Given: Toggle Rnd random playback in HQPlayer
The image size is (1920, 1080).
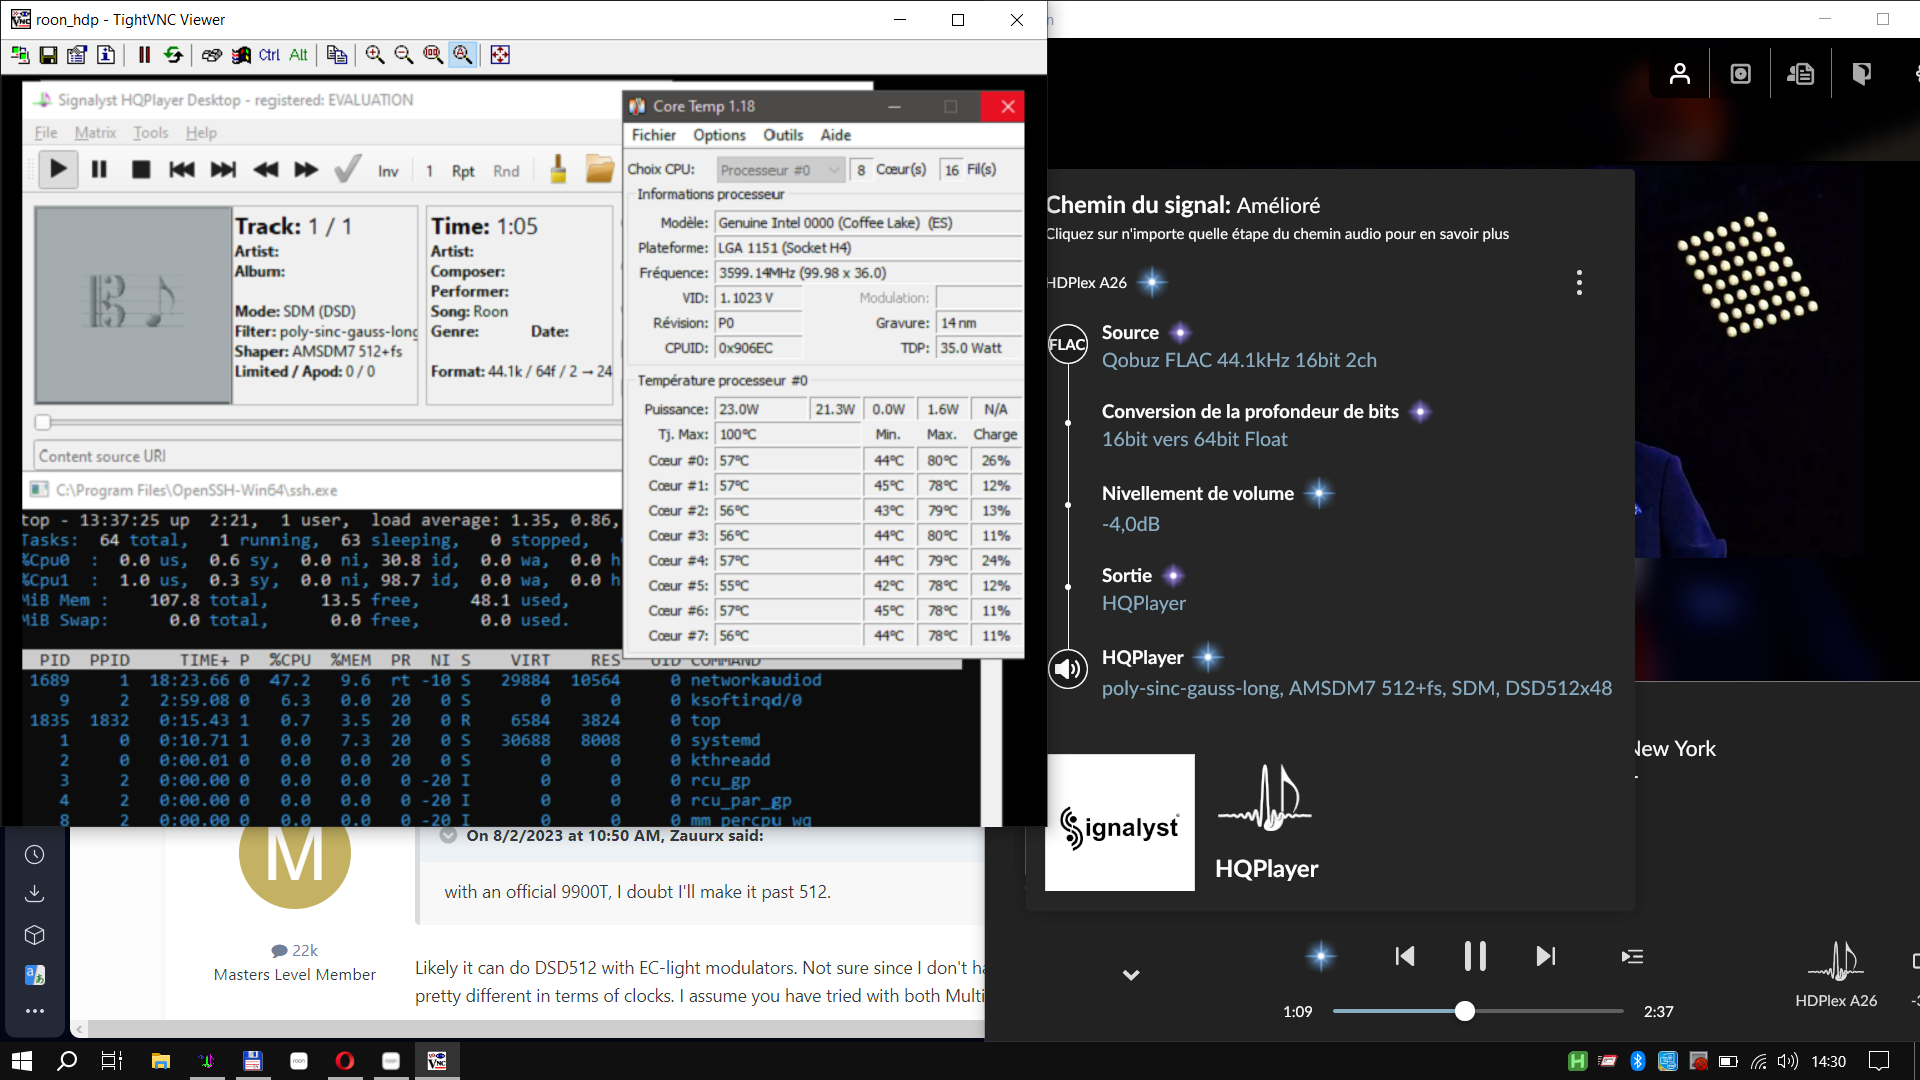Looking at the screenshot, I should [x=506, y=171].
